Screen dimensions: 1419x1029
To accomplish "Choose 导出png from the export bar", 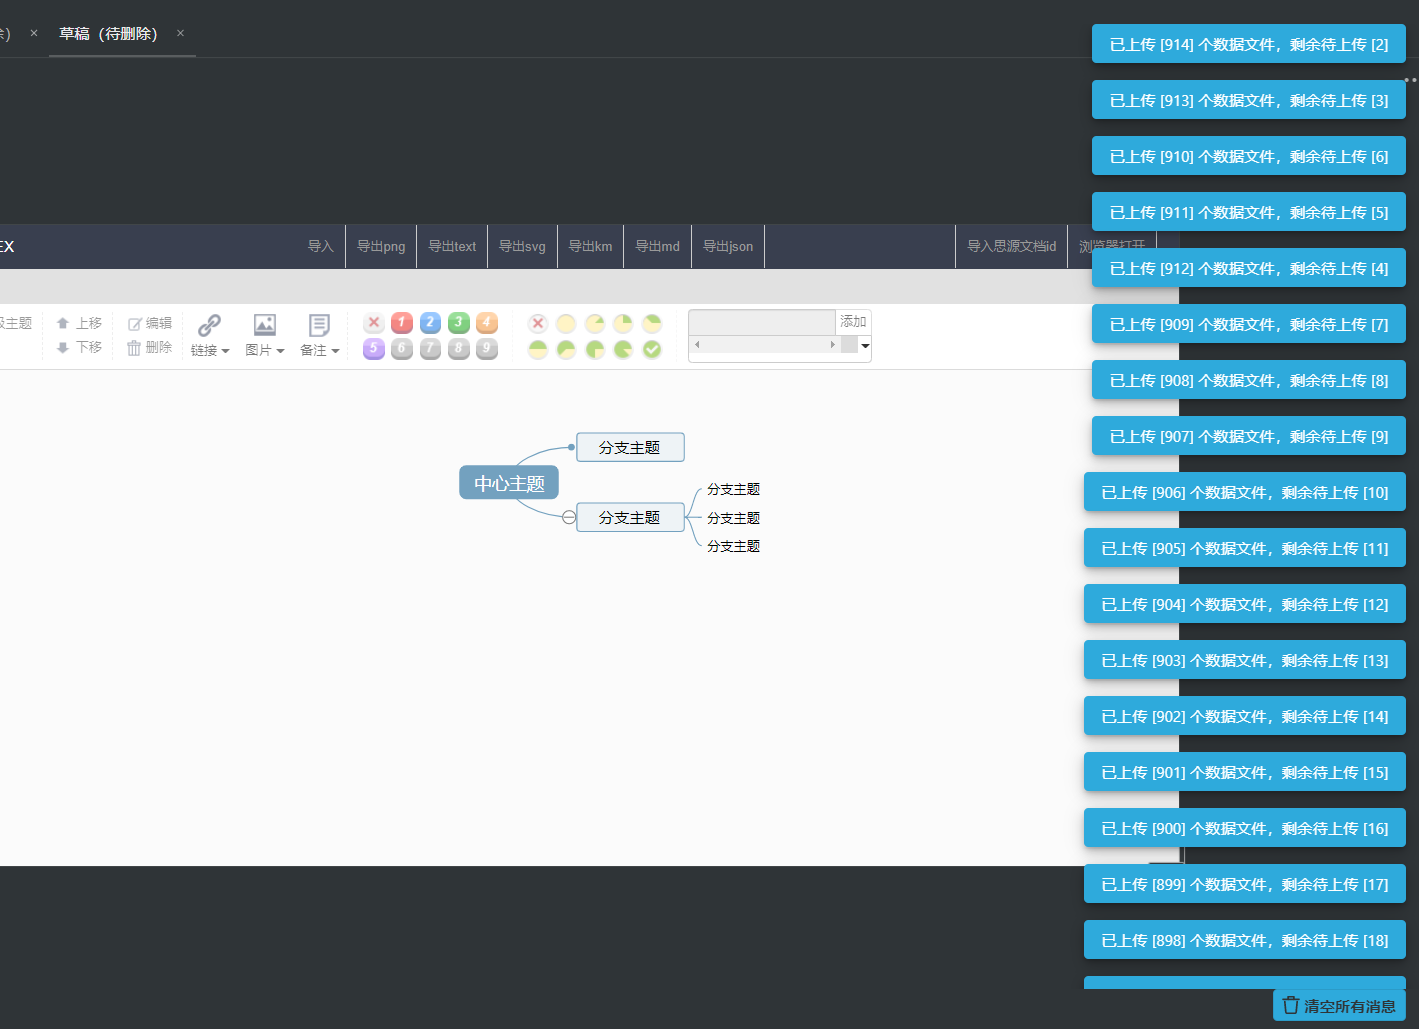I will [x=381, y=247].
